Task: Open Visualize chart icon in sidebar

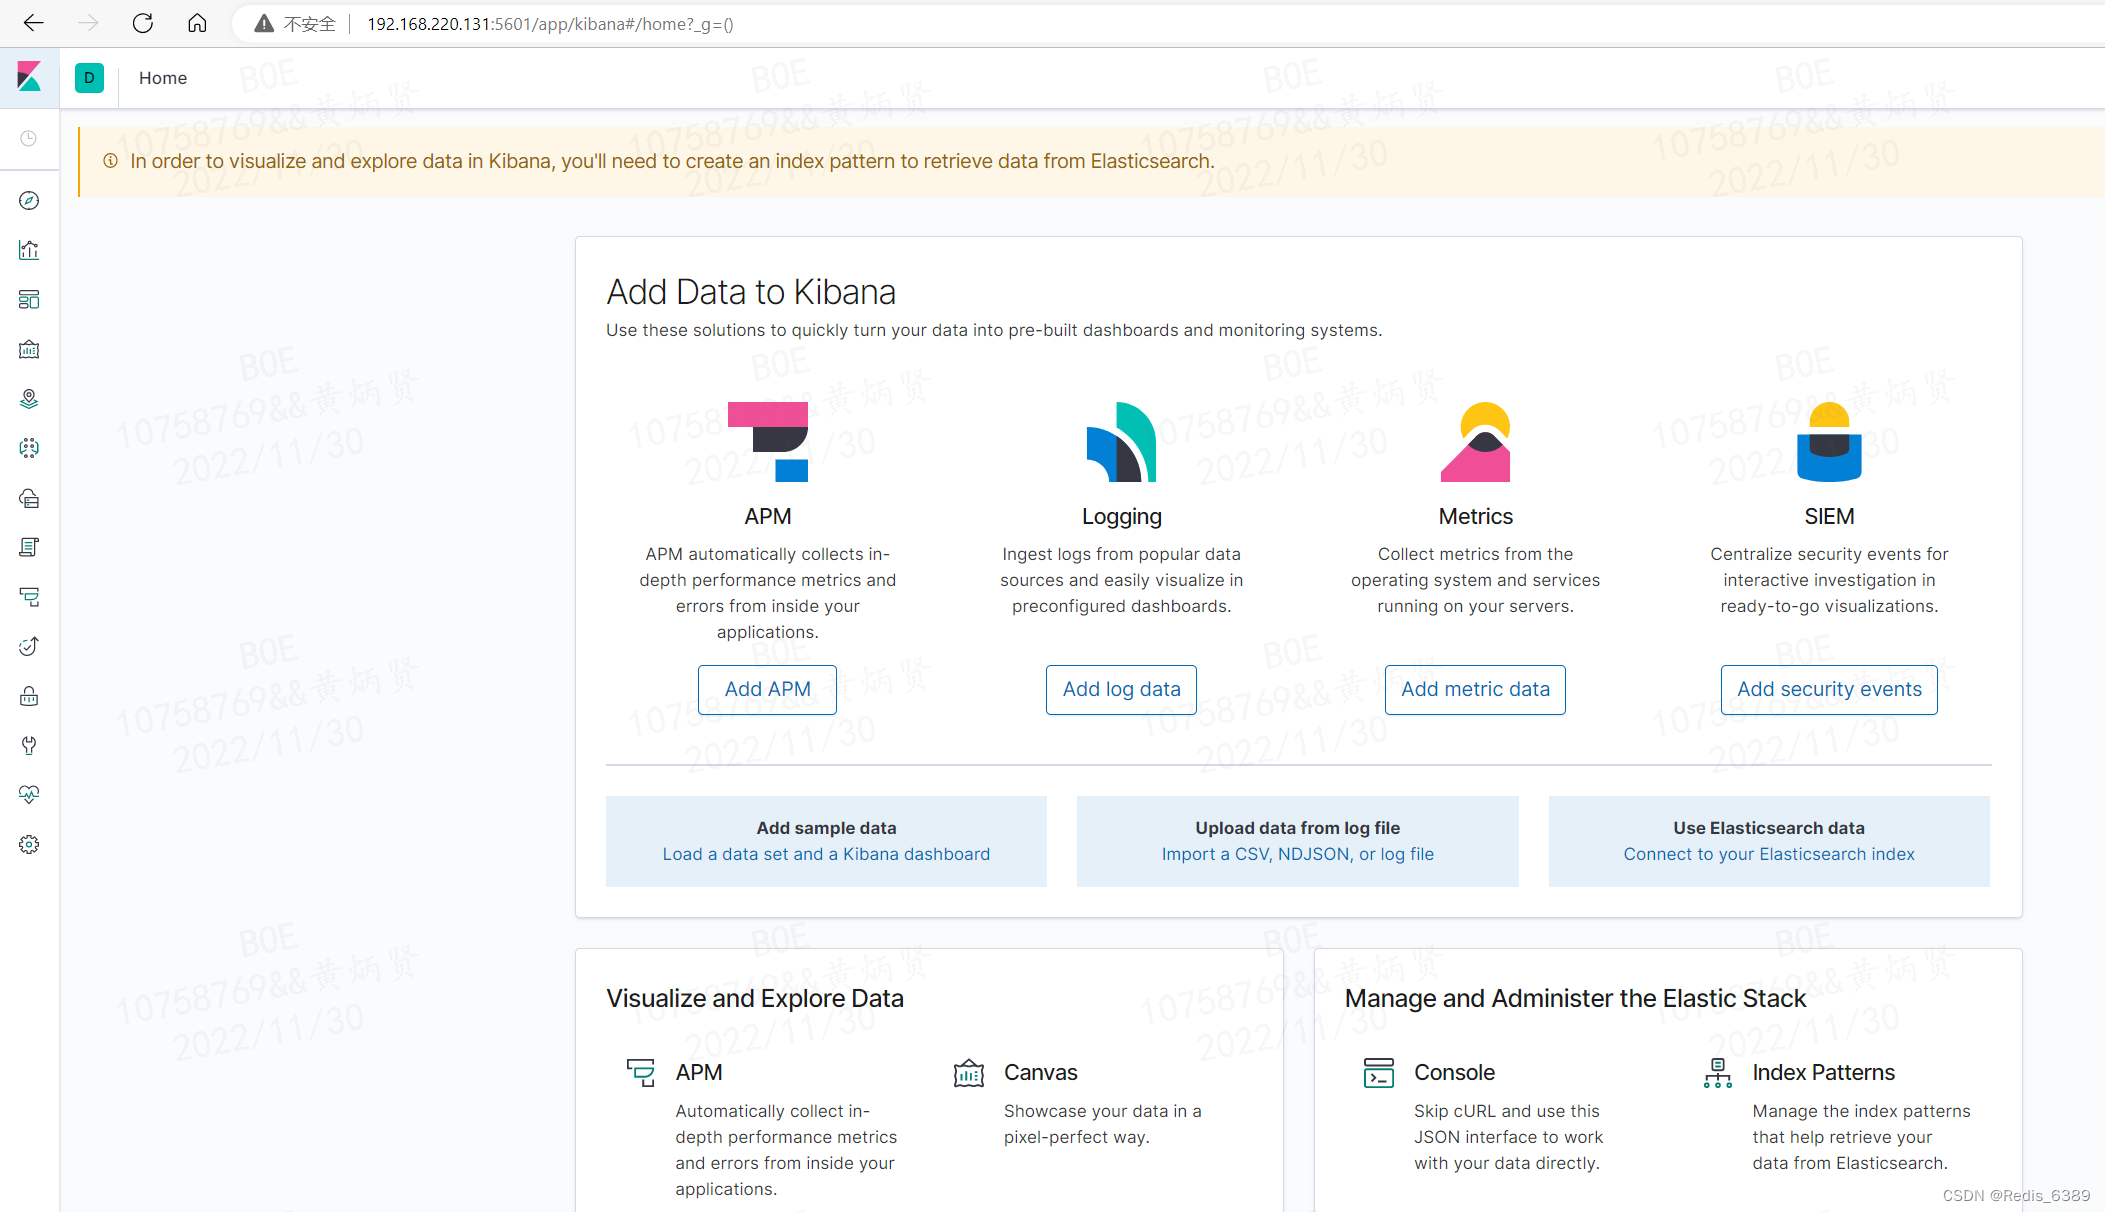Action: click(x=29, y=250)
